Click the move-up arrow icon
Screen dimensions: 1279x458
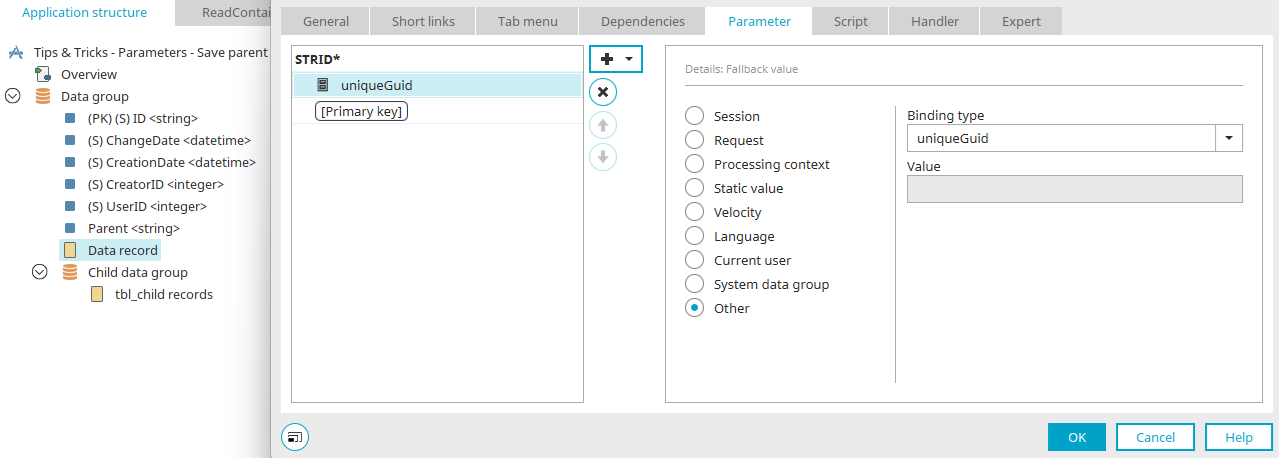[x=603, y=125]
